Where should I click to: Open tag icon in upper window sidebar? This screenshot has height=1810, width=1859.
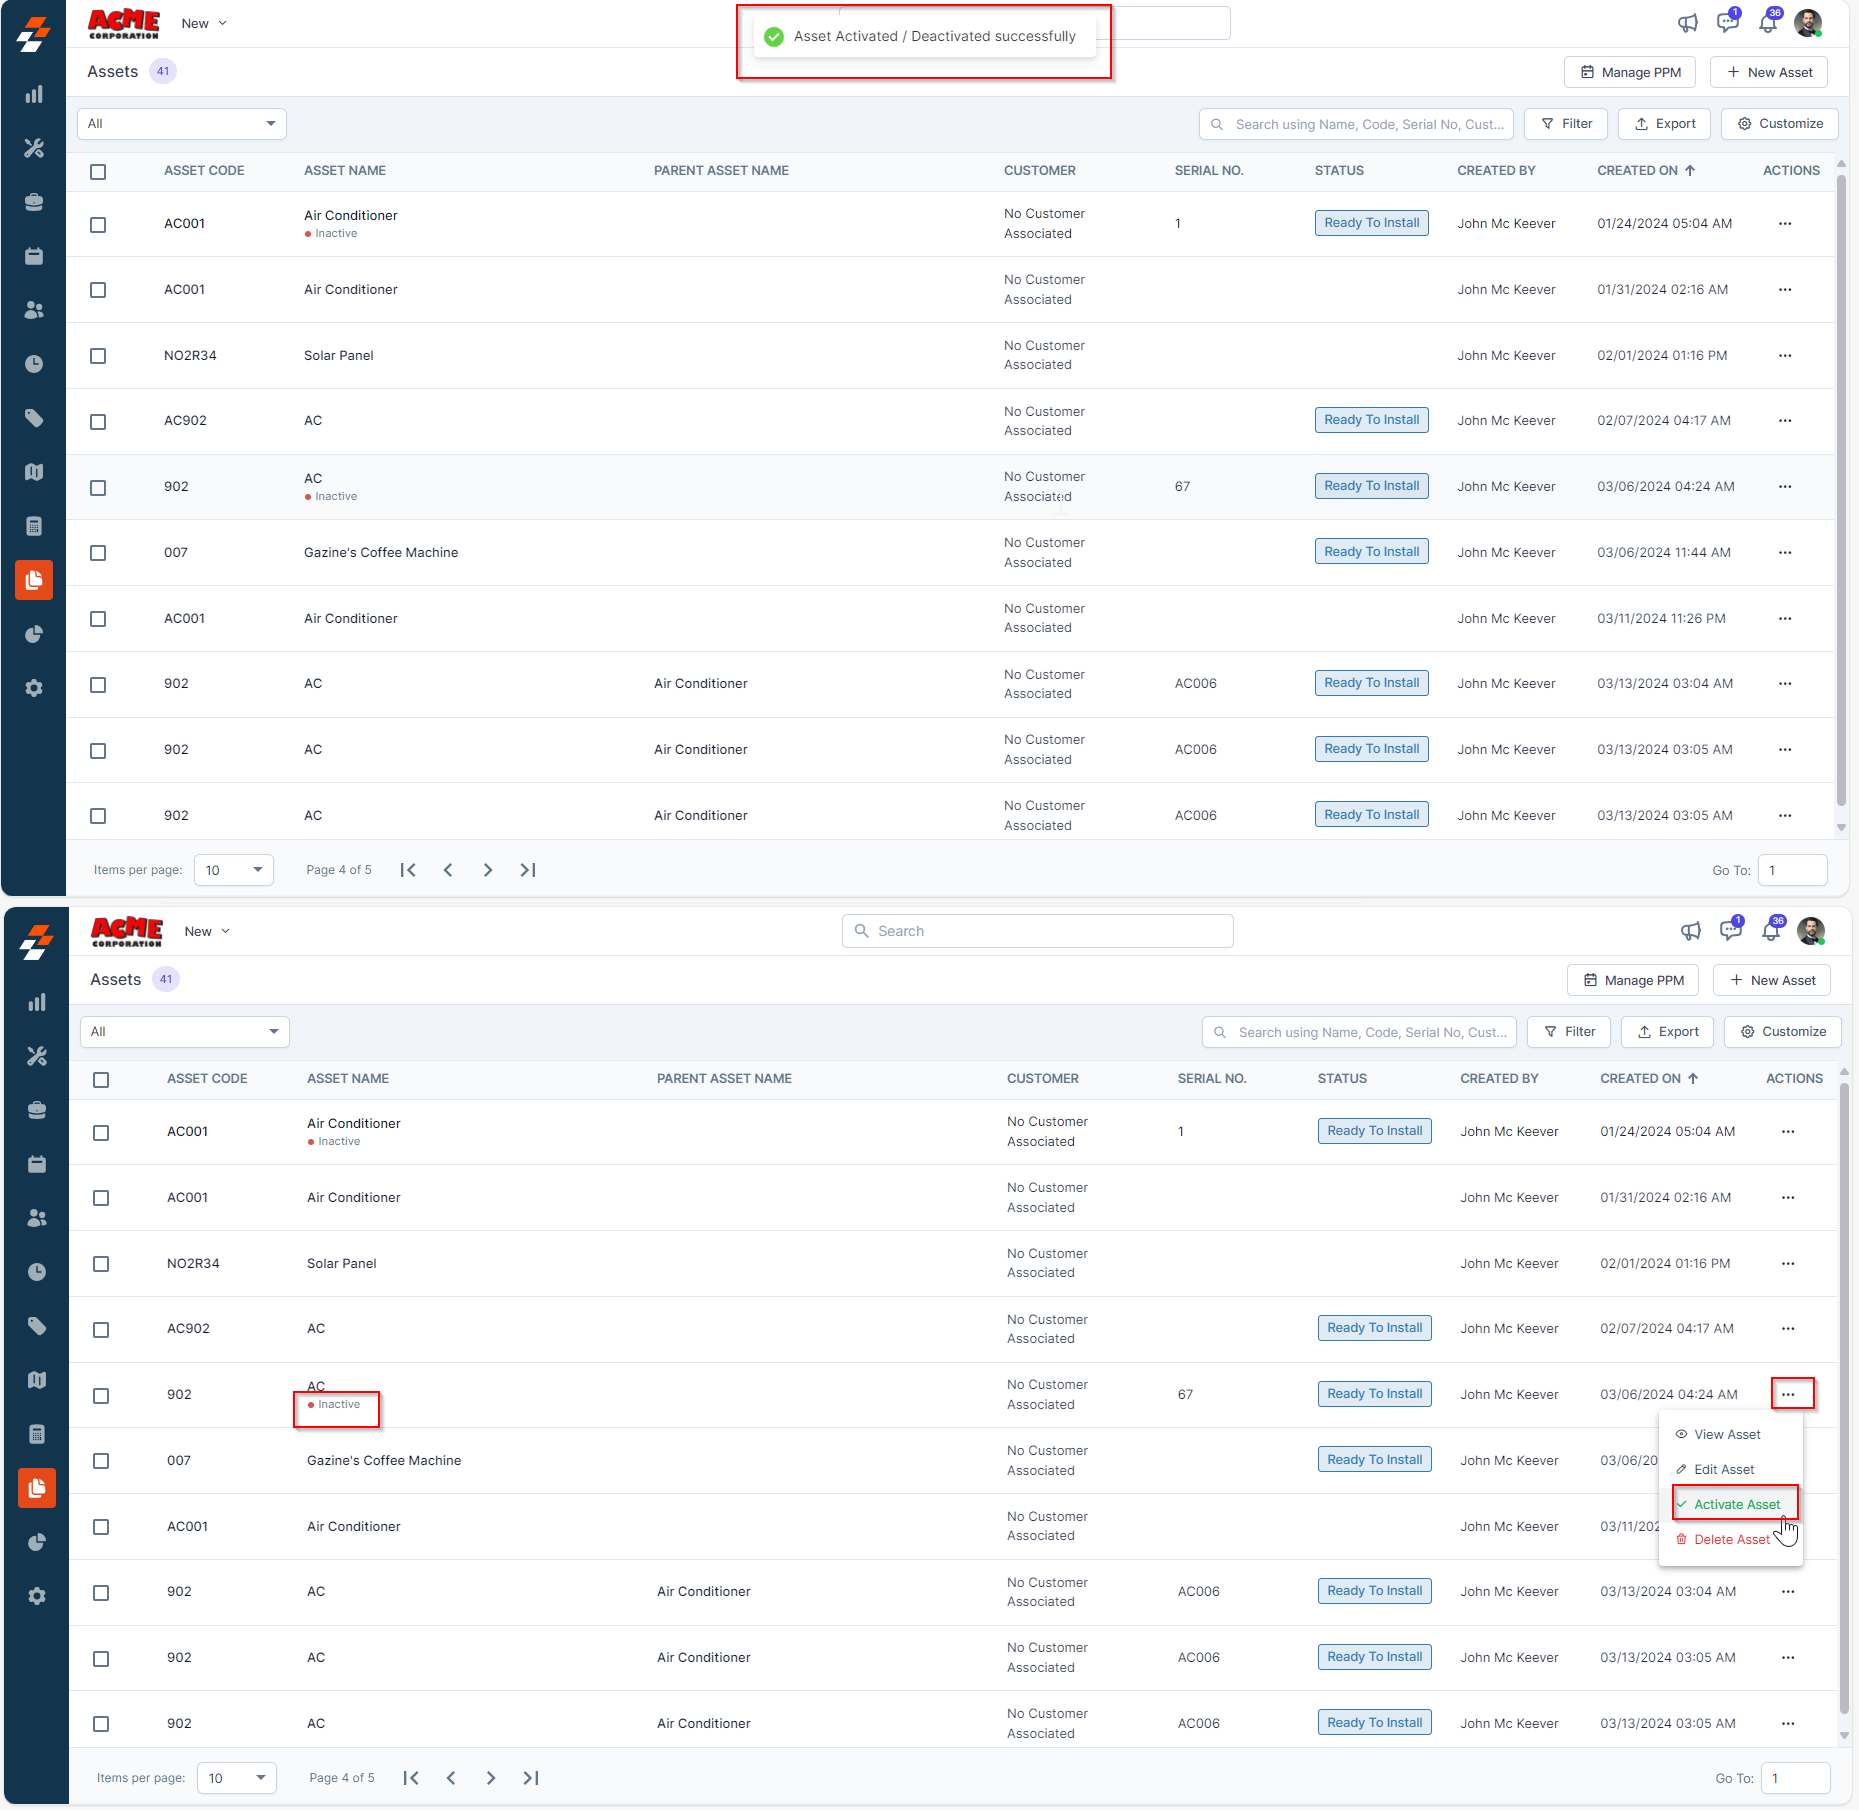tap(34, 418)
